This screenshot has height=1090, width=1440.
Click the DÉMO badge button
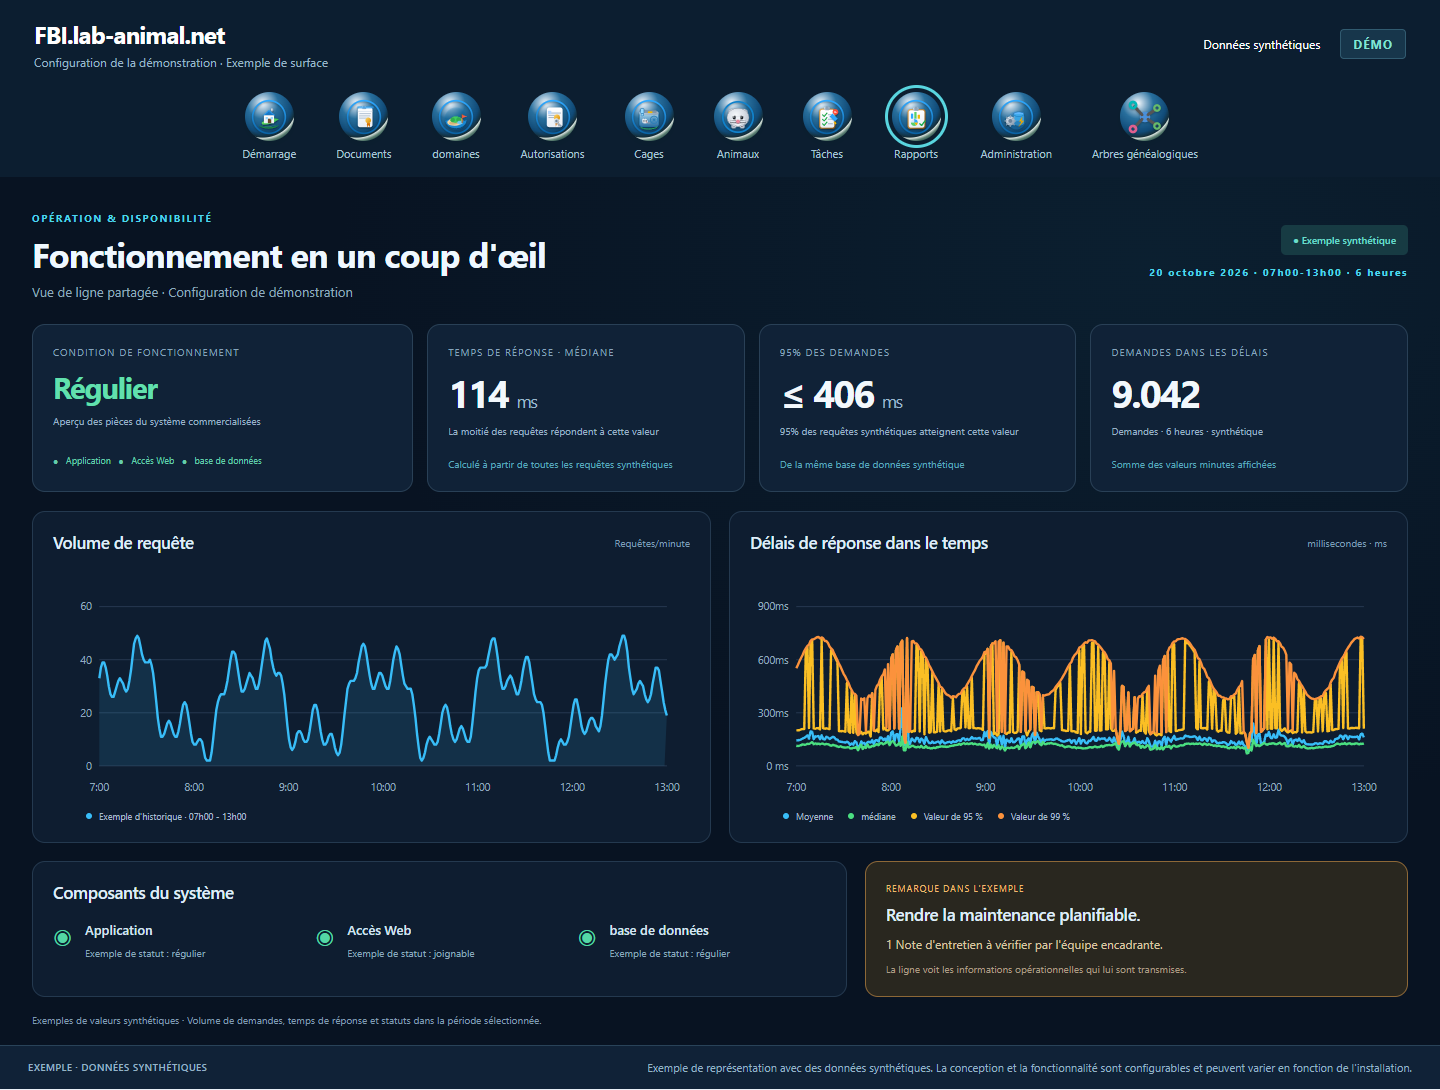point(1372,44)
